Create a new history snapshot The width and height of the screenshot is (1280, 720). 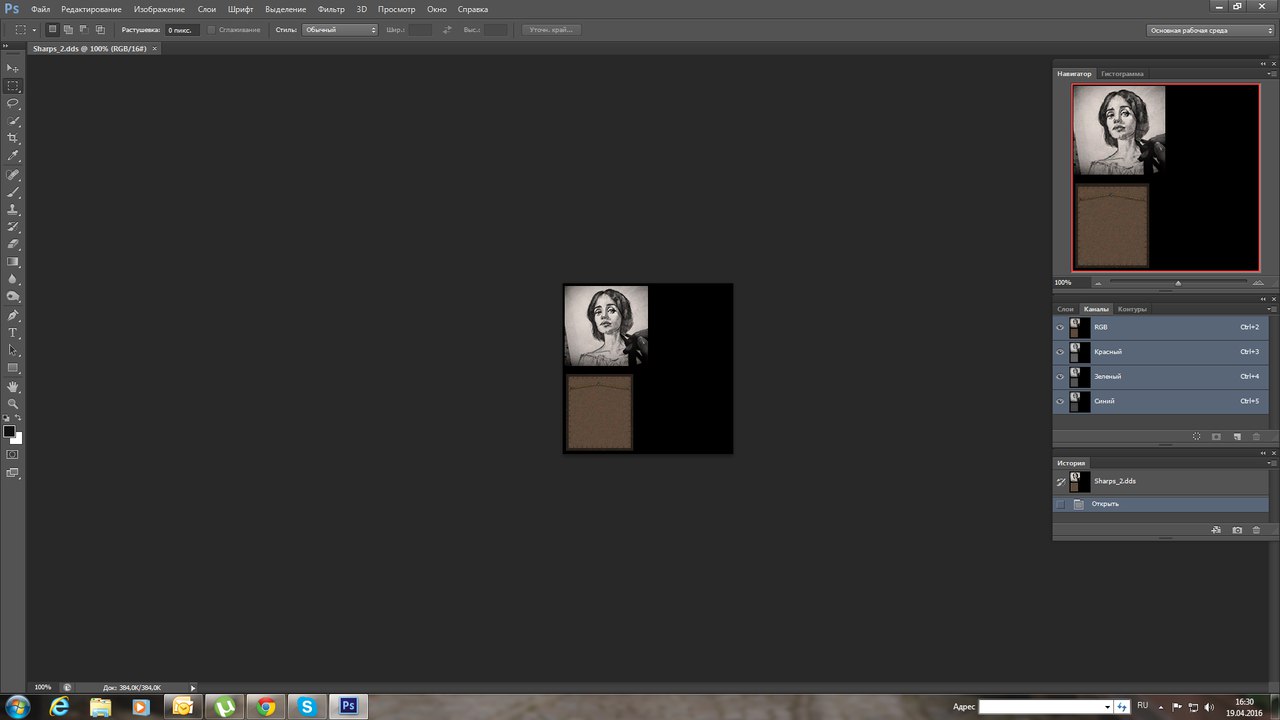tap(1237, 530)
